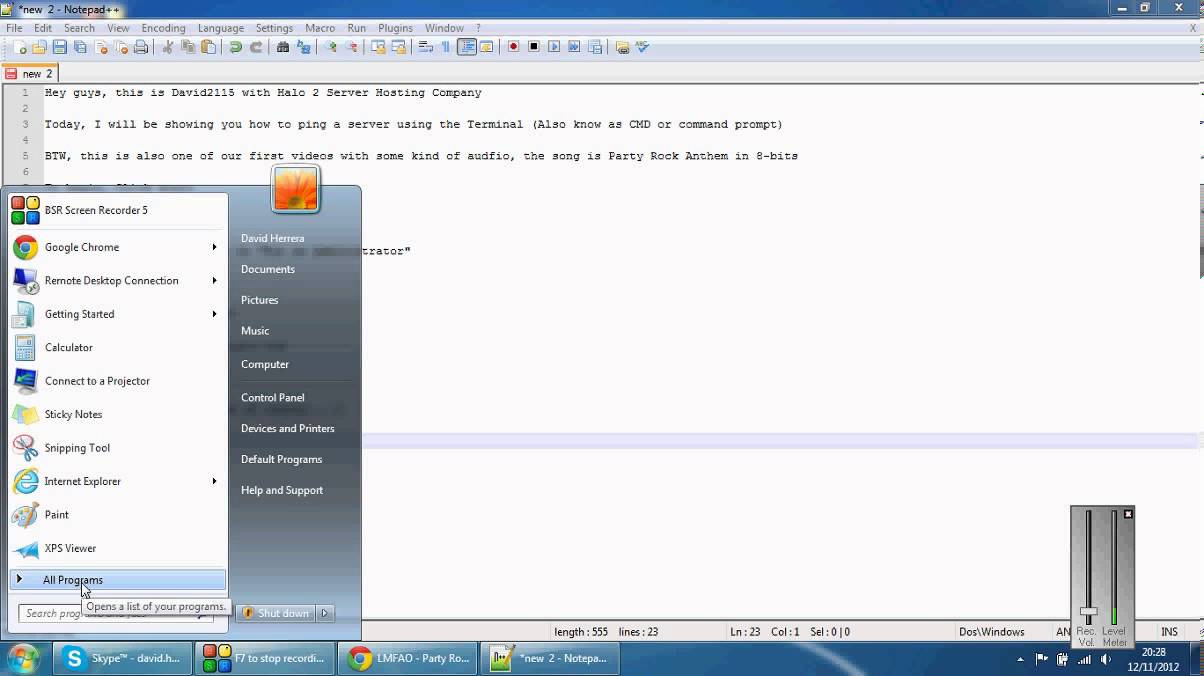Click the Stop macro recording icon
The image size is (1204, 676).
pyautogui.click(x=534, y=47)
